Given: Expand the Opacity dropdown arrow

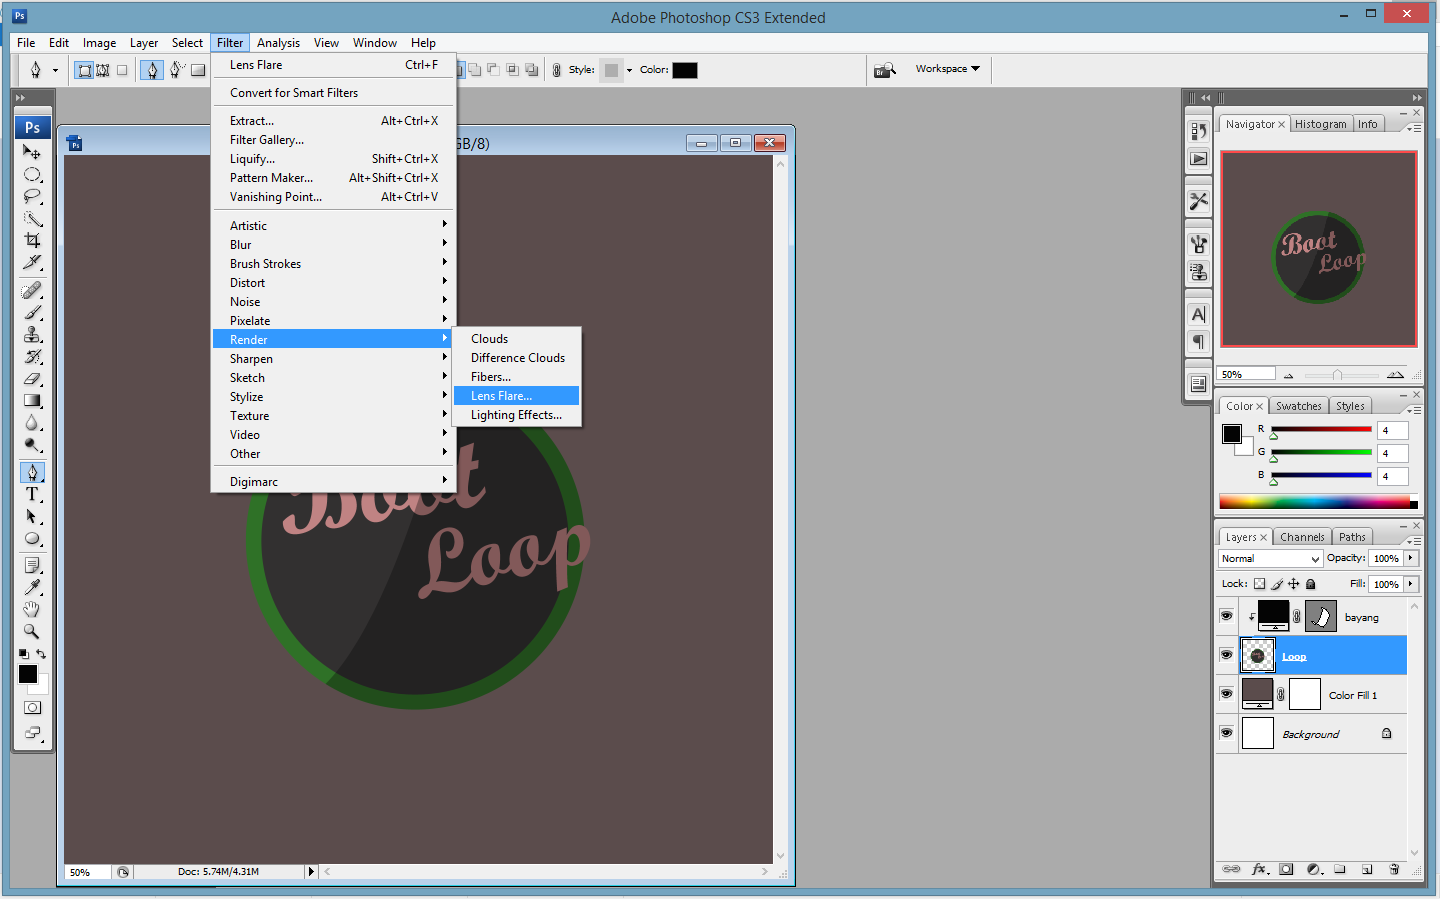Looking at the screenshot, I should 1413,558.
